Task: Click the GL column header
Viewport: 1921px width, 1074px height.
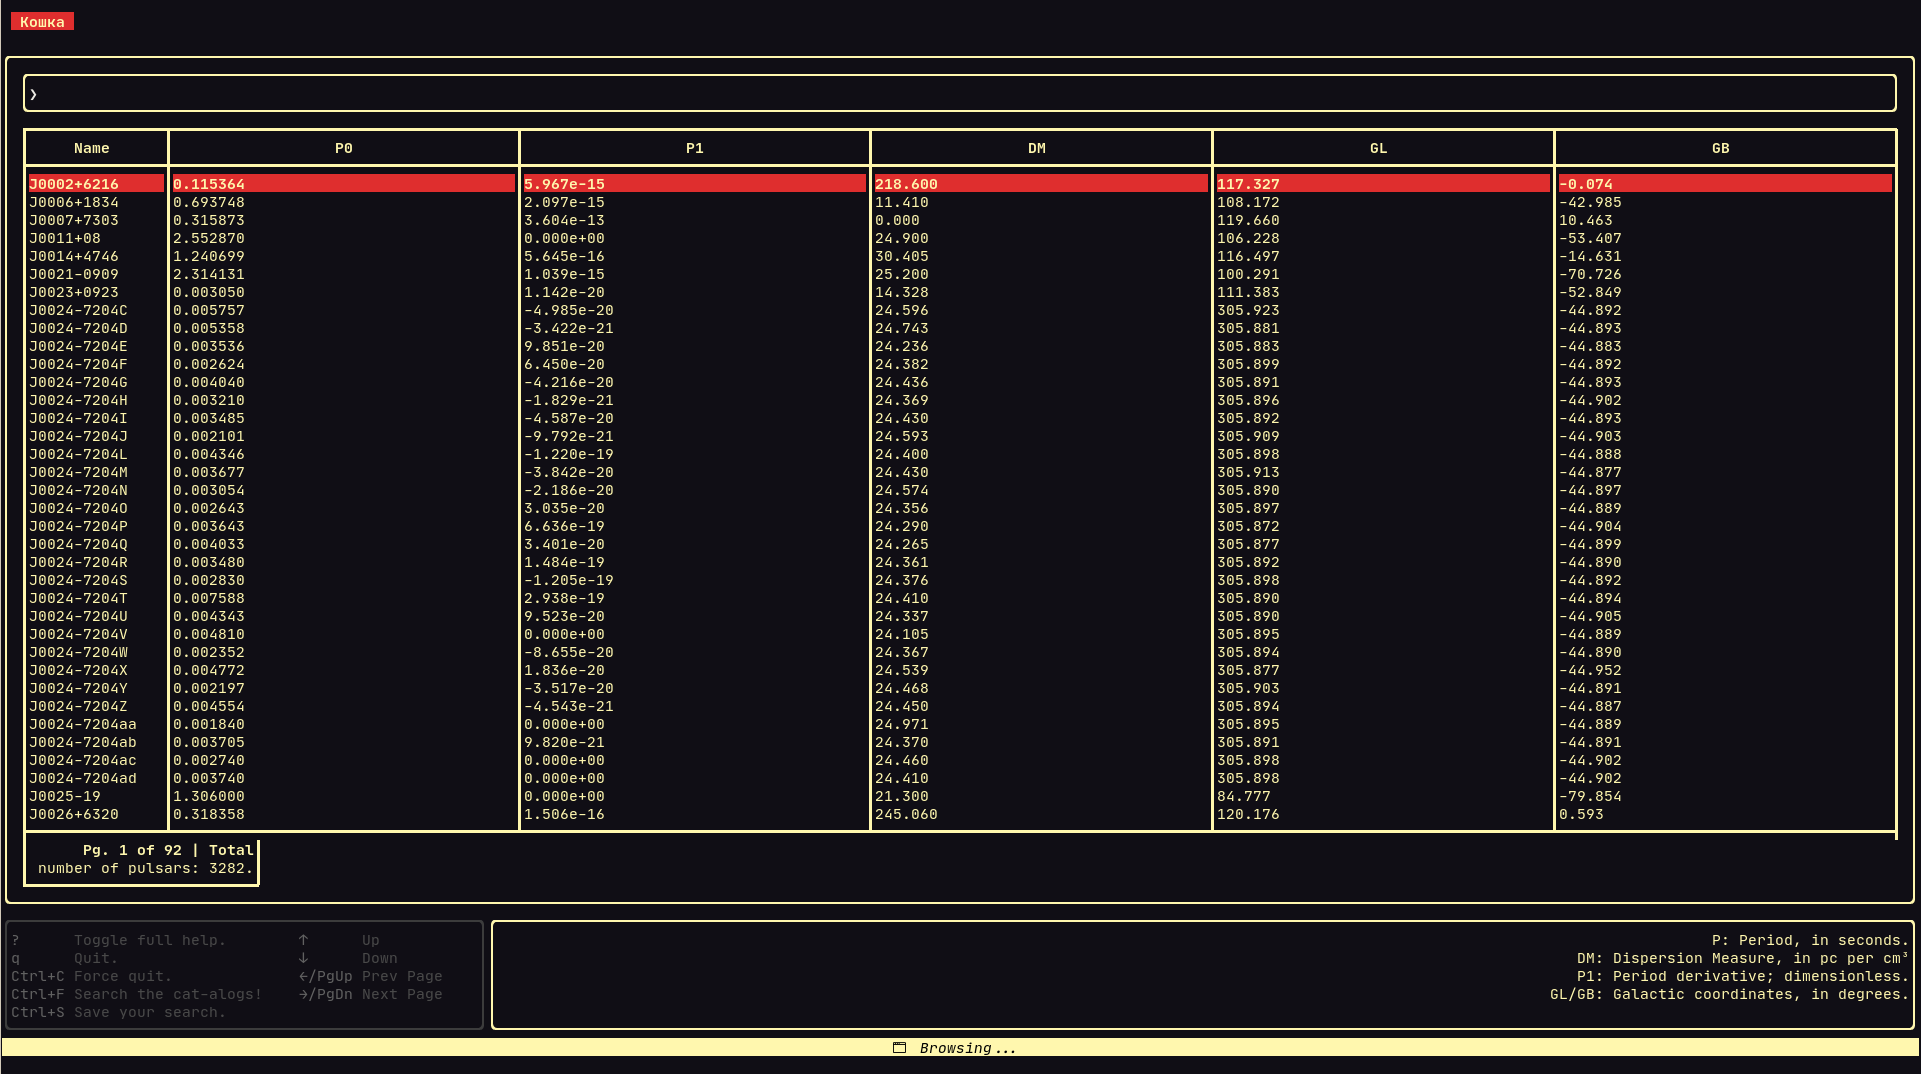Action: [1381, 147]
